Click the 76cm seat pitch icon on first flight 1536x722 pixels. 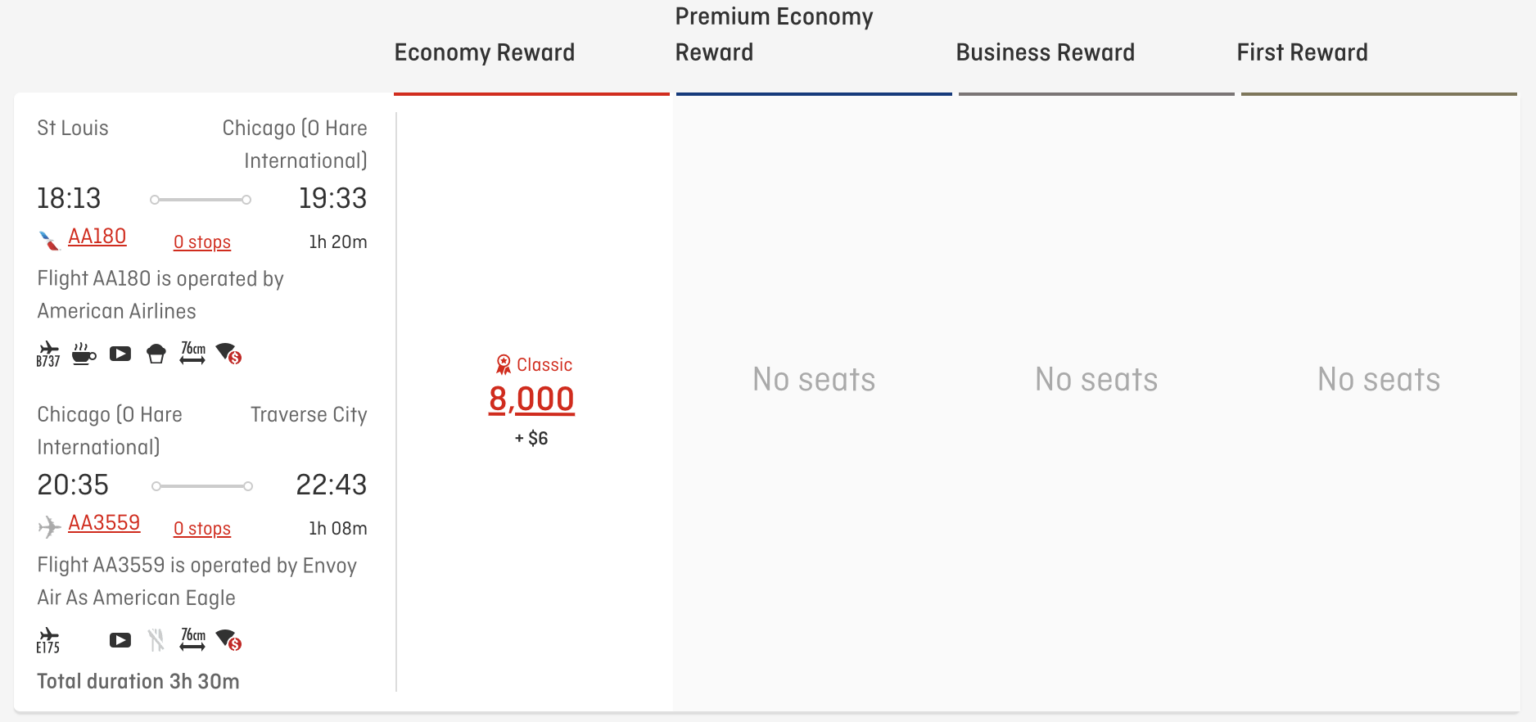tap(192, 353)
